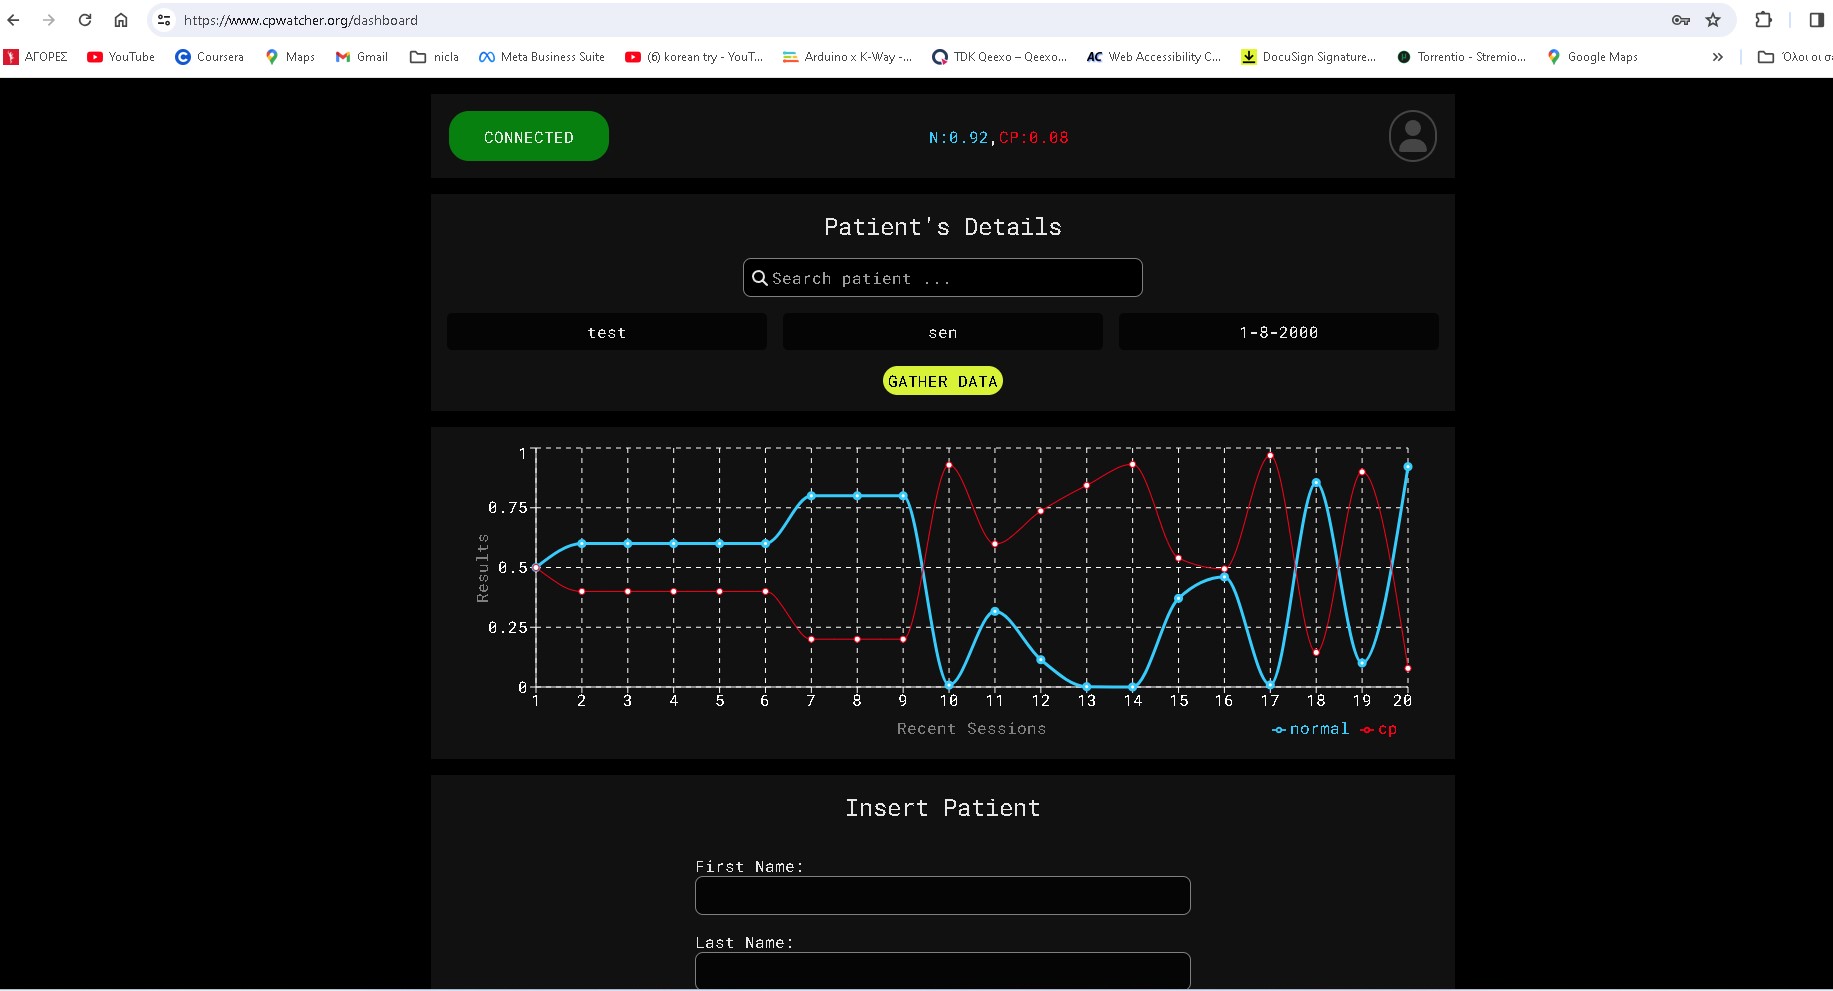Image resolution: width=1833 pixels, height=991 pixels.
Task: Click the site information icon in address bar
Action: (x=164, y=20)
